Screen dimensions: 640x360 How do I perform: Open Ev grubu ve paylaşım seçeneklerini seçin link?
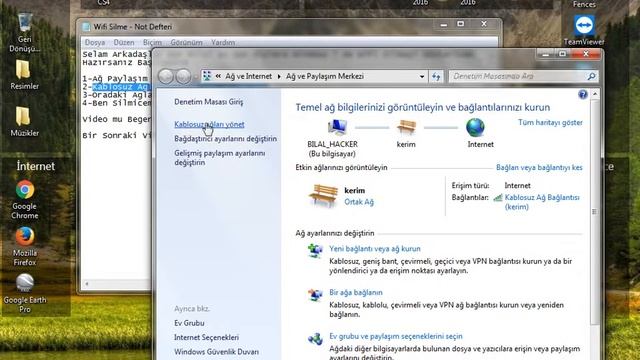pyautogui.click(x=396, y=336)
